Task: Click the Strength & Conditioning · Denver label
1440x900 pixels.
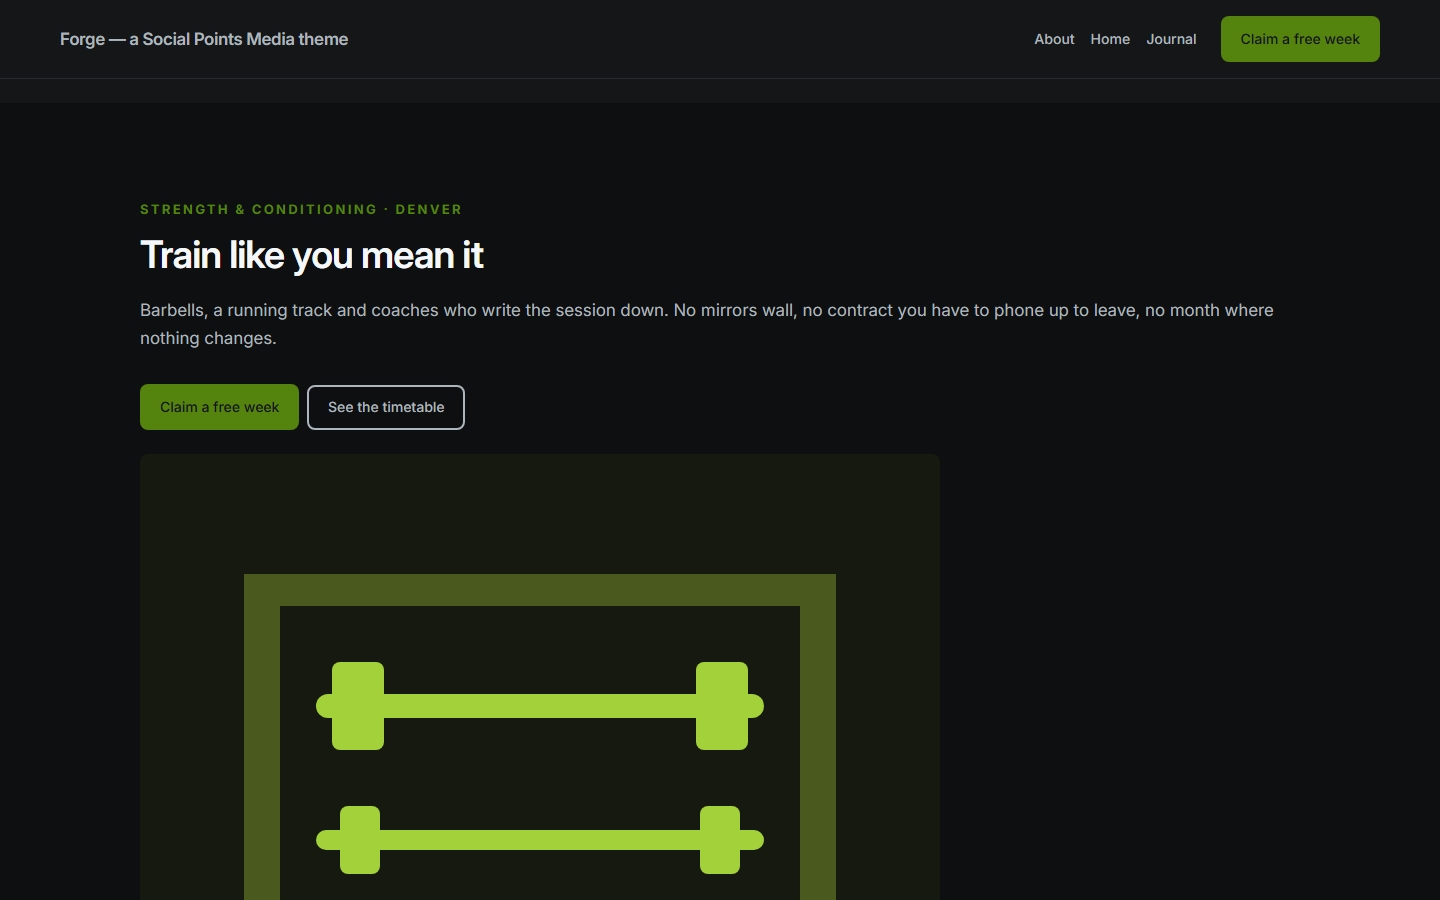Action: click(x=301, y=209)
